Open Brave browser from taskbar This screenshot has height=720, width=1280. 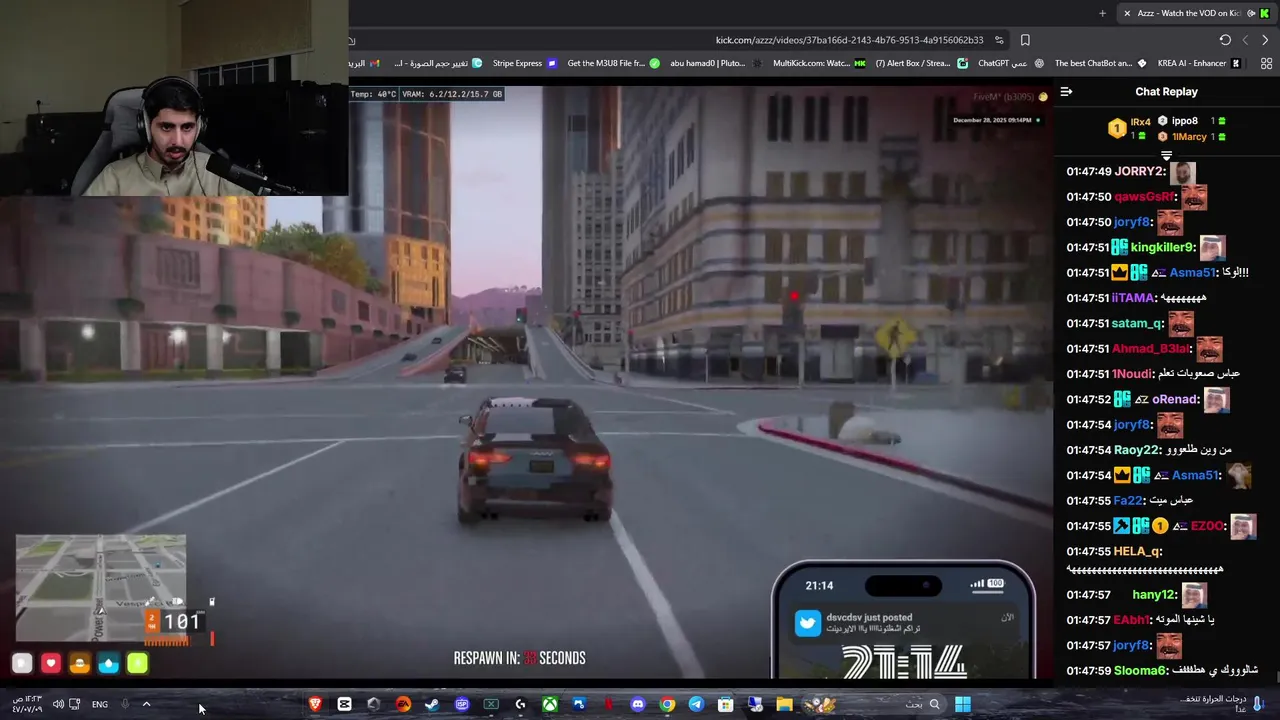pyautogui.click(x=315, y=704)
